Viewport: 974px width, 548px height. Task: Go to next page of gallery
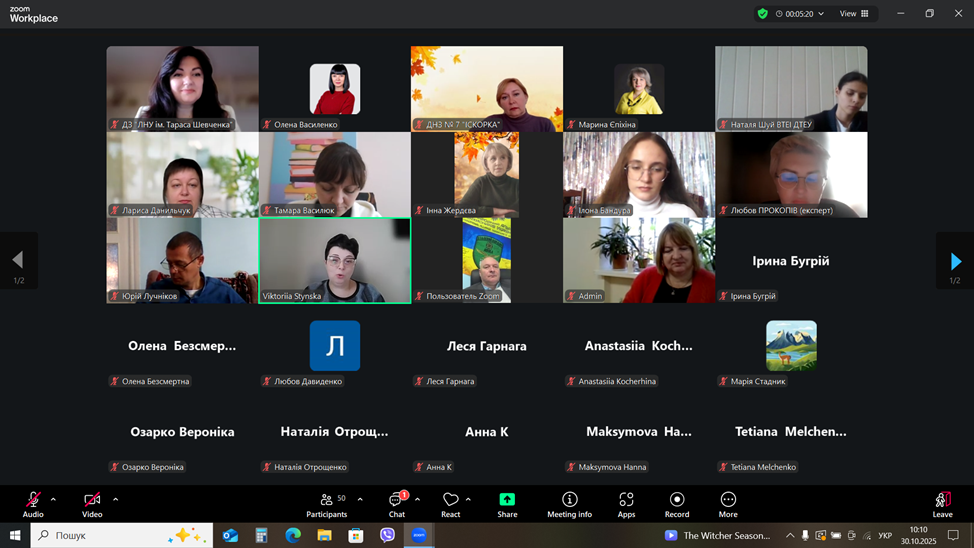click(955, 261)
